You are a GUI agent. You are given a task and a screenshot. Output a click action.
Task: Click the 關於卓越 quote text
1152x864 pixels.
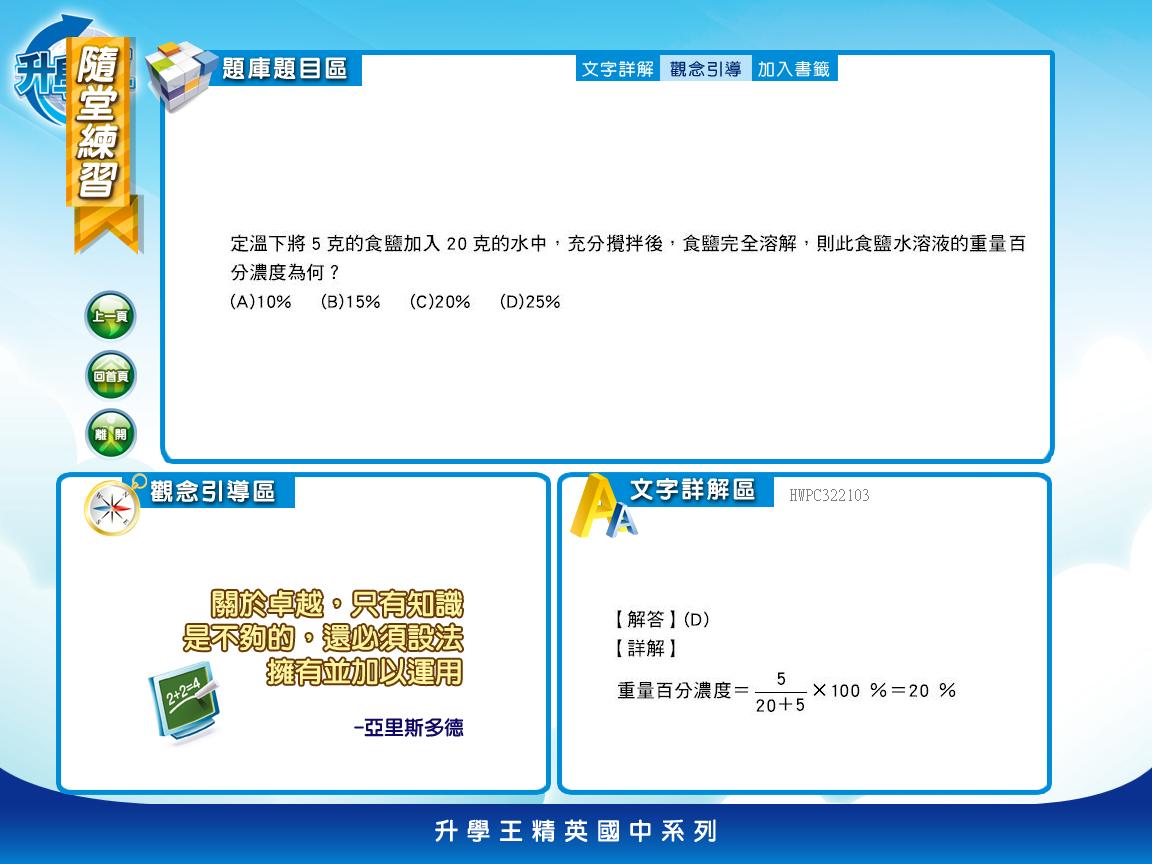[323, 638]
